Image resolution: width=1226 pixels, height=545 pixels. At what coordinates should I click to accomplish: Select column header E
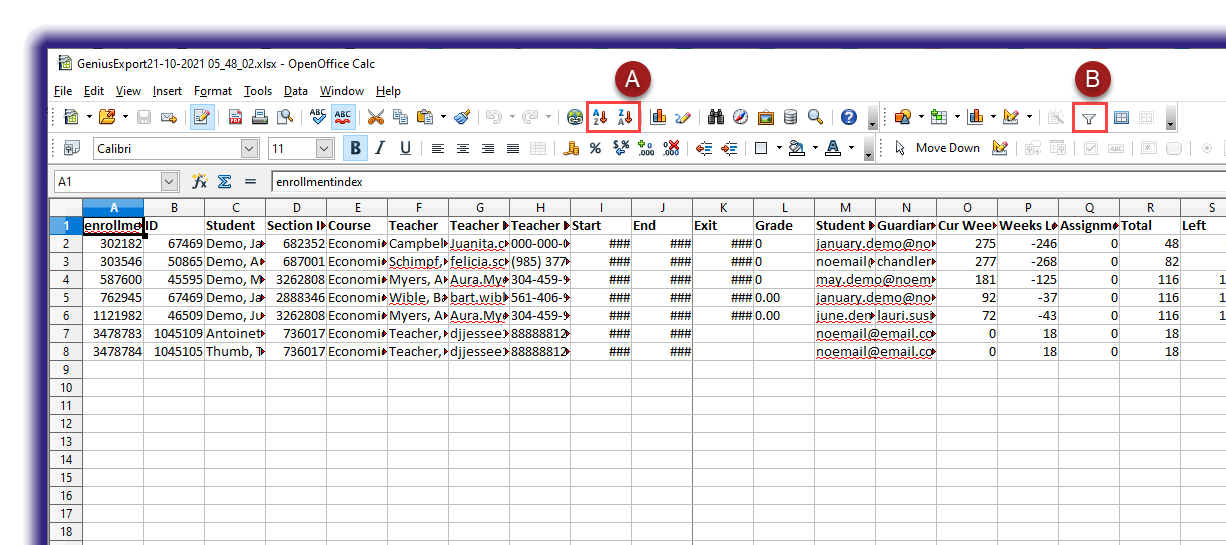[356, 208]
